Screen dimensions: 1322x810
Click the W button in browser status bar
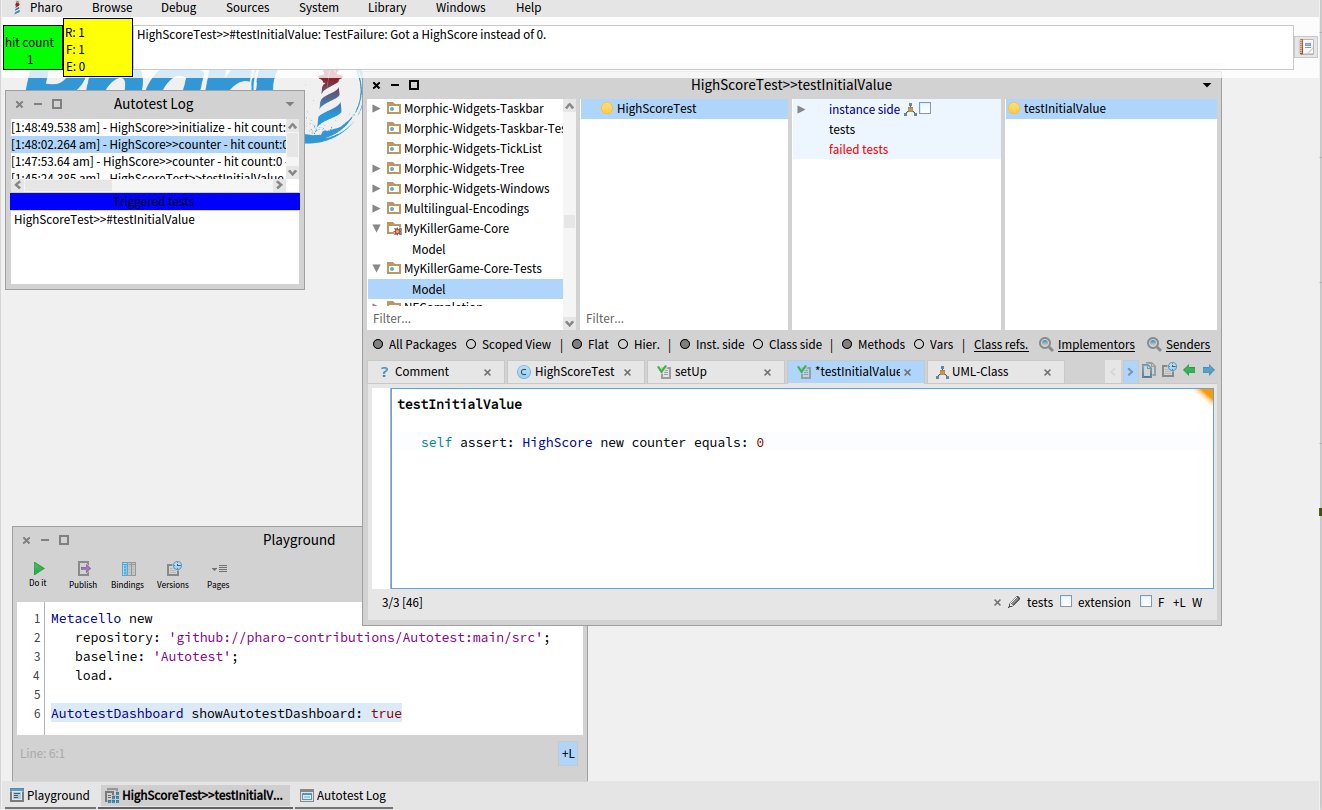tap(1197, 602)
